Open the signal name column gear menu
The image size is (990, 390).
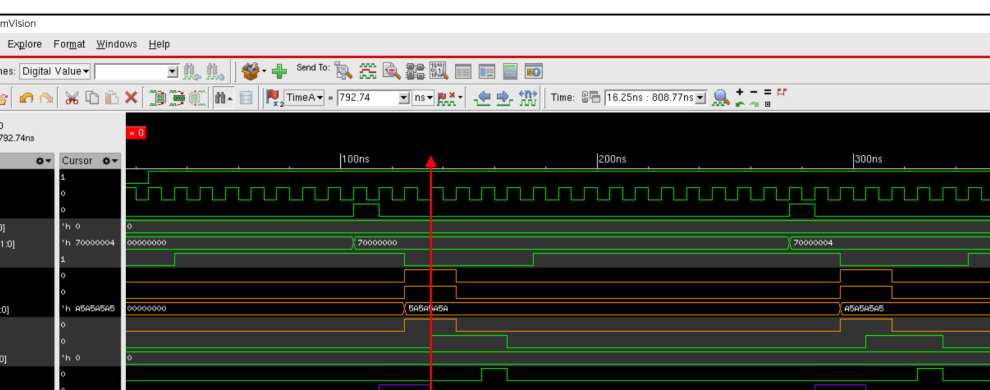[44, 161]
